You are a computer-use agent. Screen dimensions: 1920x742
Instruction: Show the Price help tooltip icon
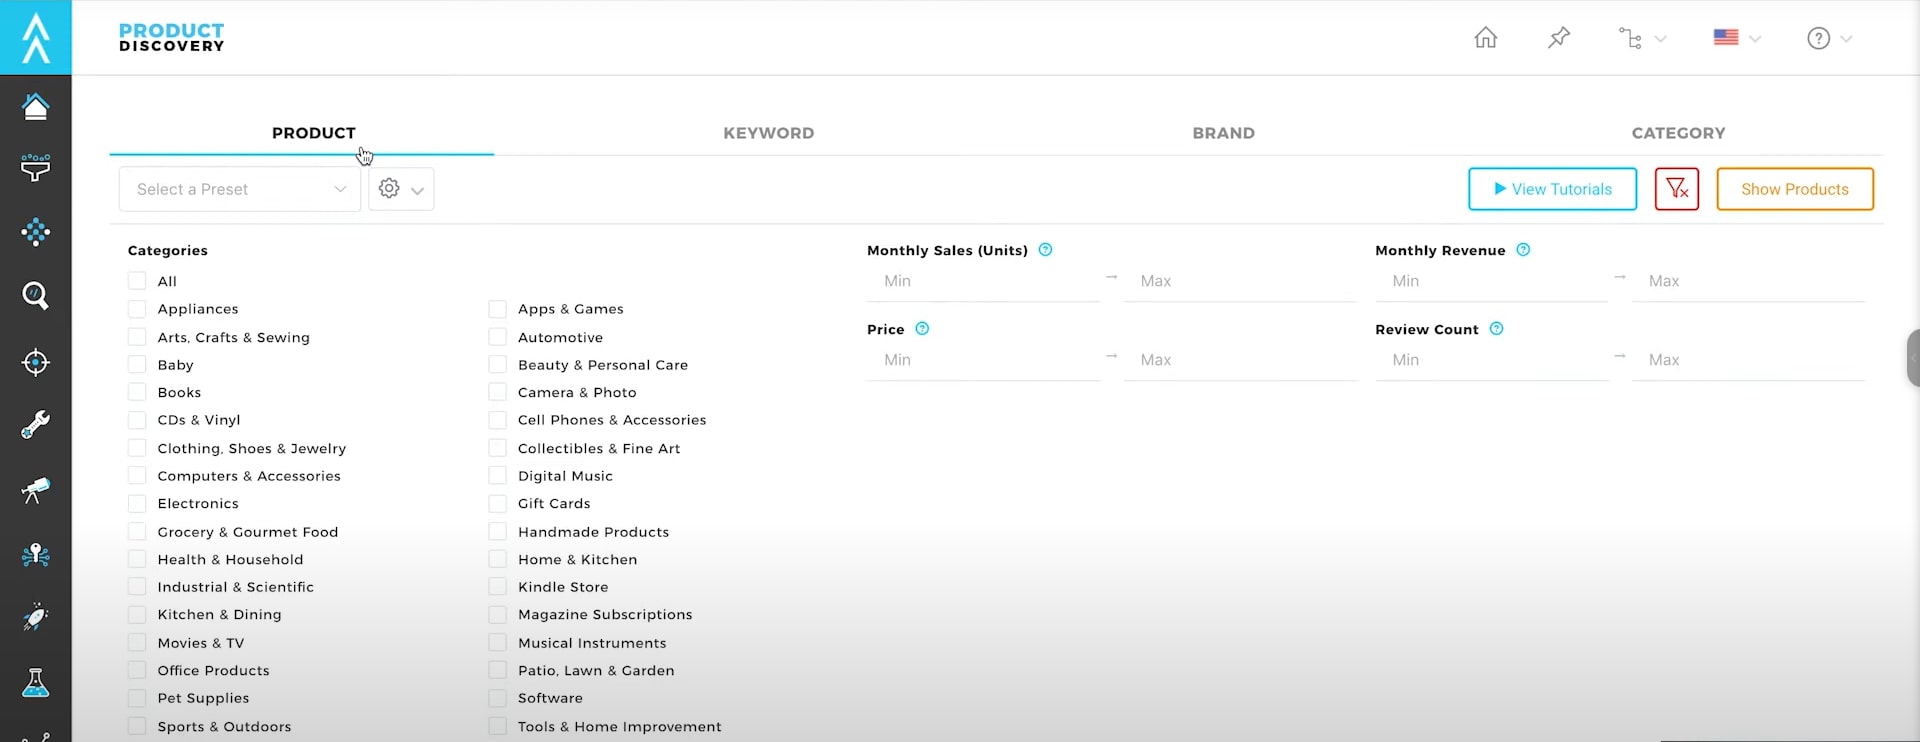[922, 329]
